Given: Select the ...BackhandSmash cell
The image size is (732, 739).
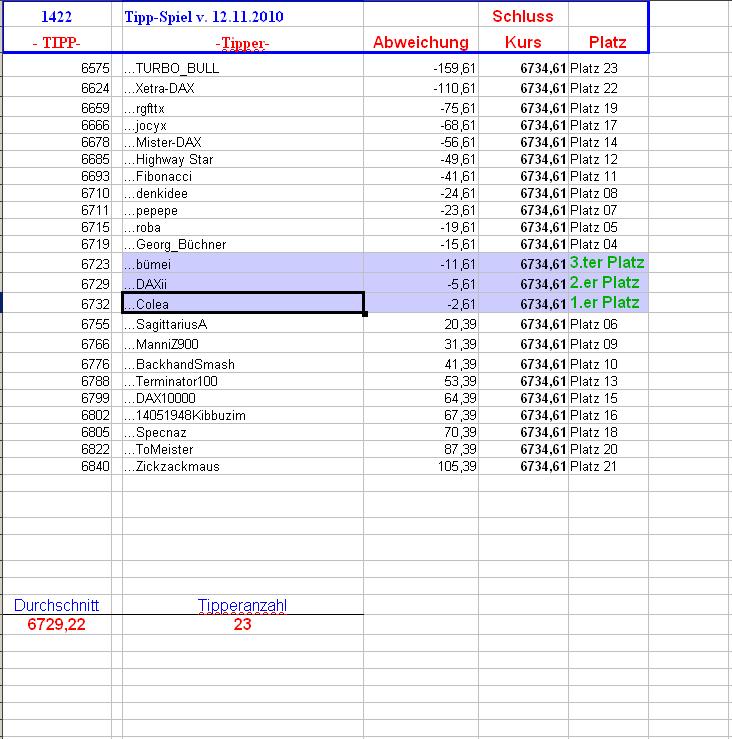Looking at the screenshot, I should tap(243, 364).
